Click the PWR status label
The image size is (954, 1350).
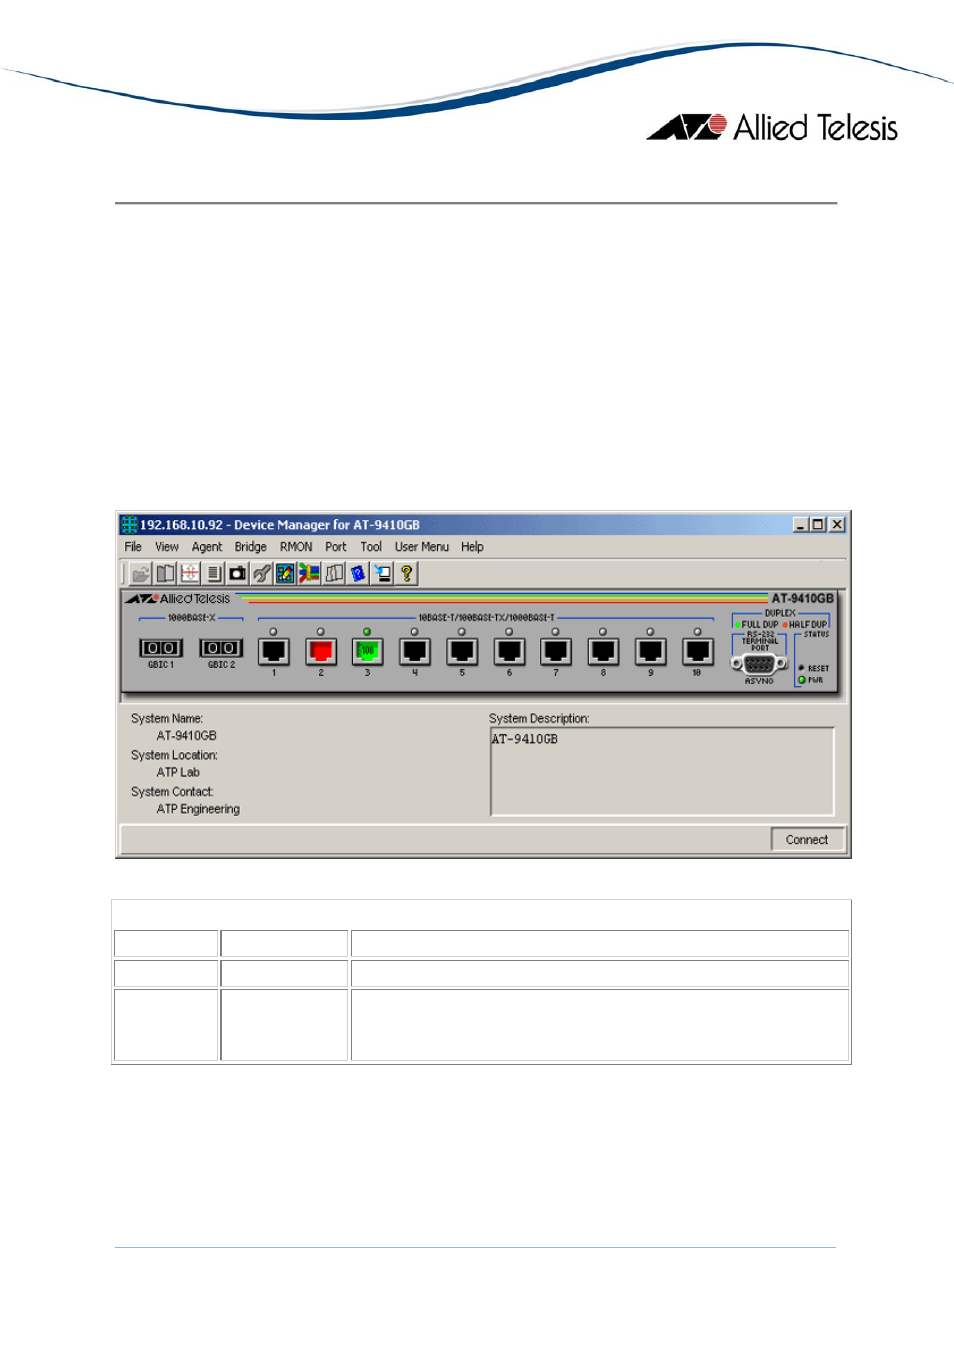click(x=816, y=680)
